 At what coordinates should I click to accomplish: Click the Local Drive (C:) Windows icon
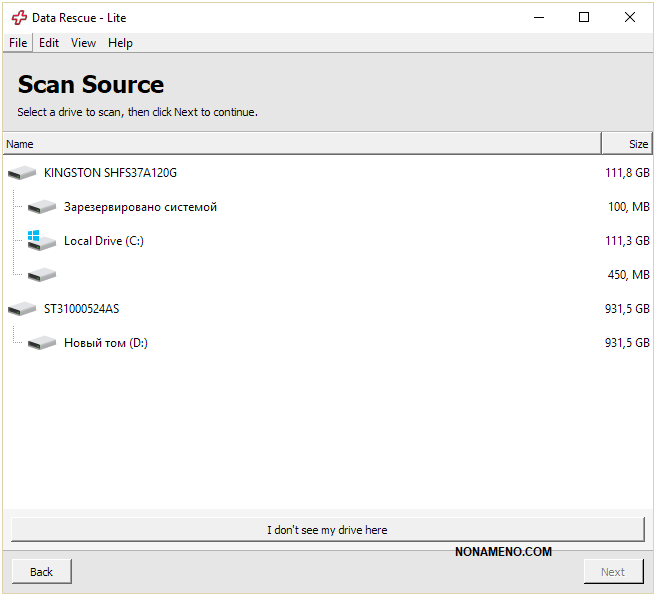click(41, 241)
